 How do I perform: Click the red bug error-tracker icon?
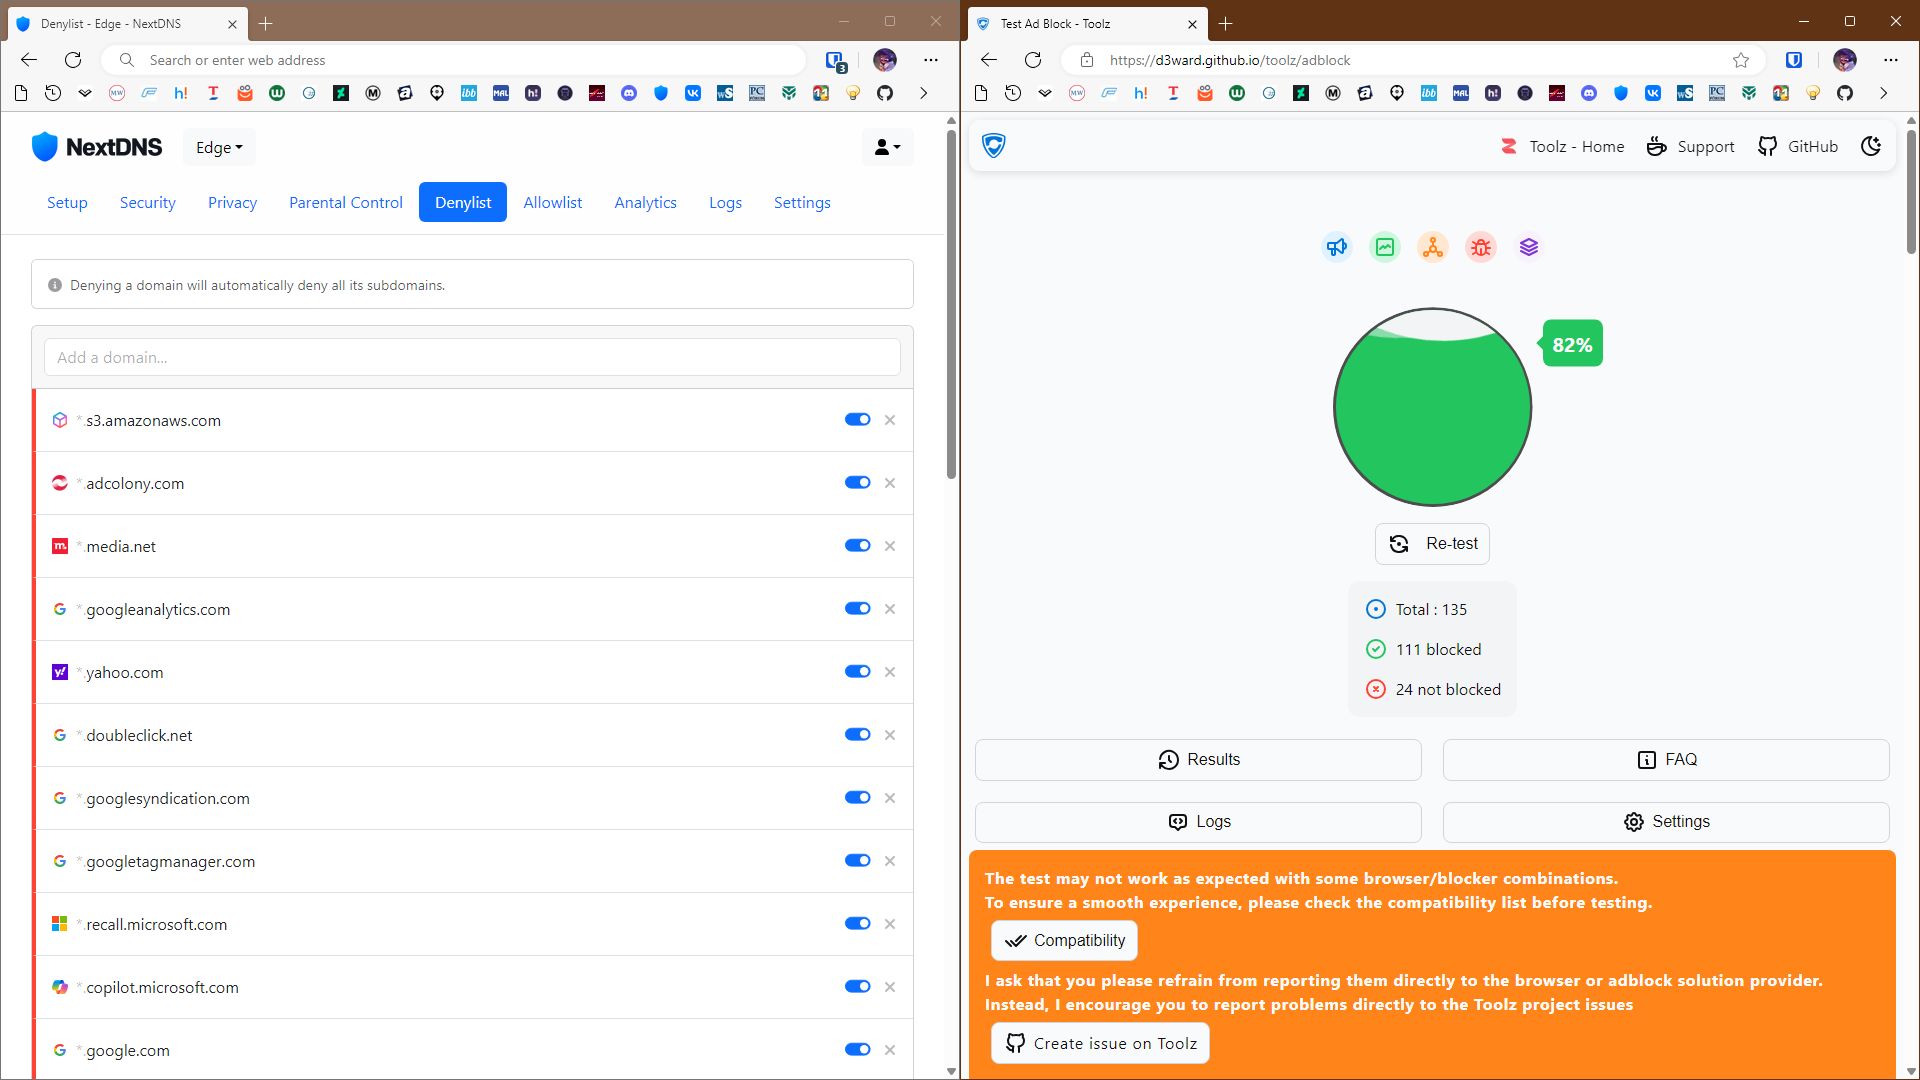pos(1481,247)
